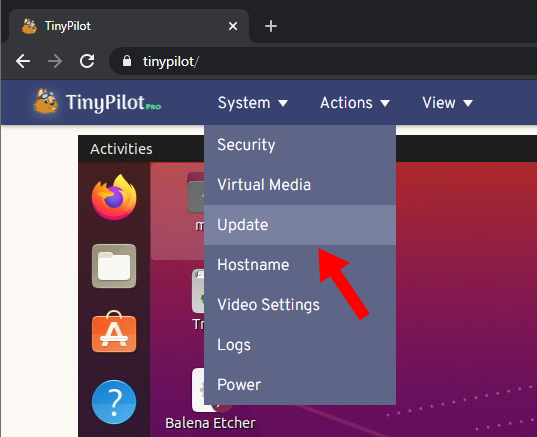
Task: Click the browser forward arrow
Action: 55,61
